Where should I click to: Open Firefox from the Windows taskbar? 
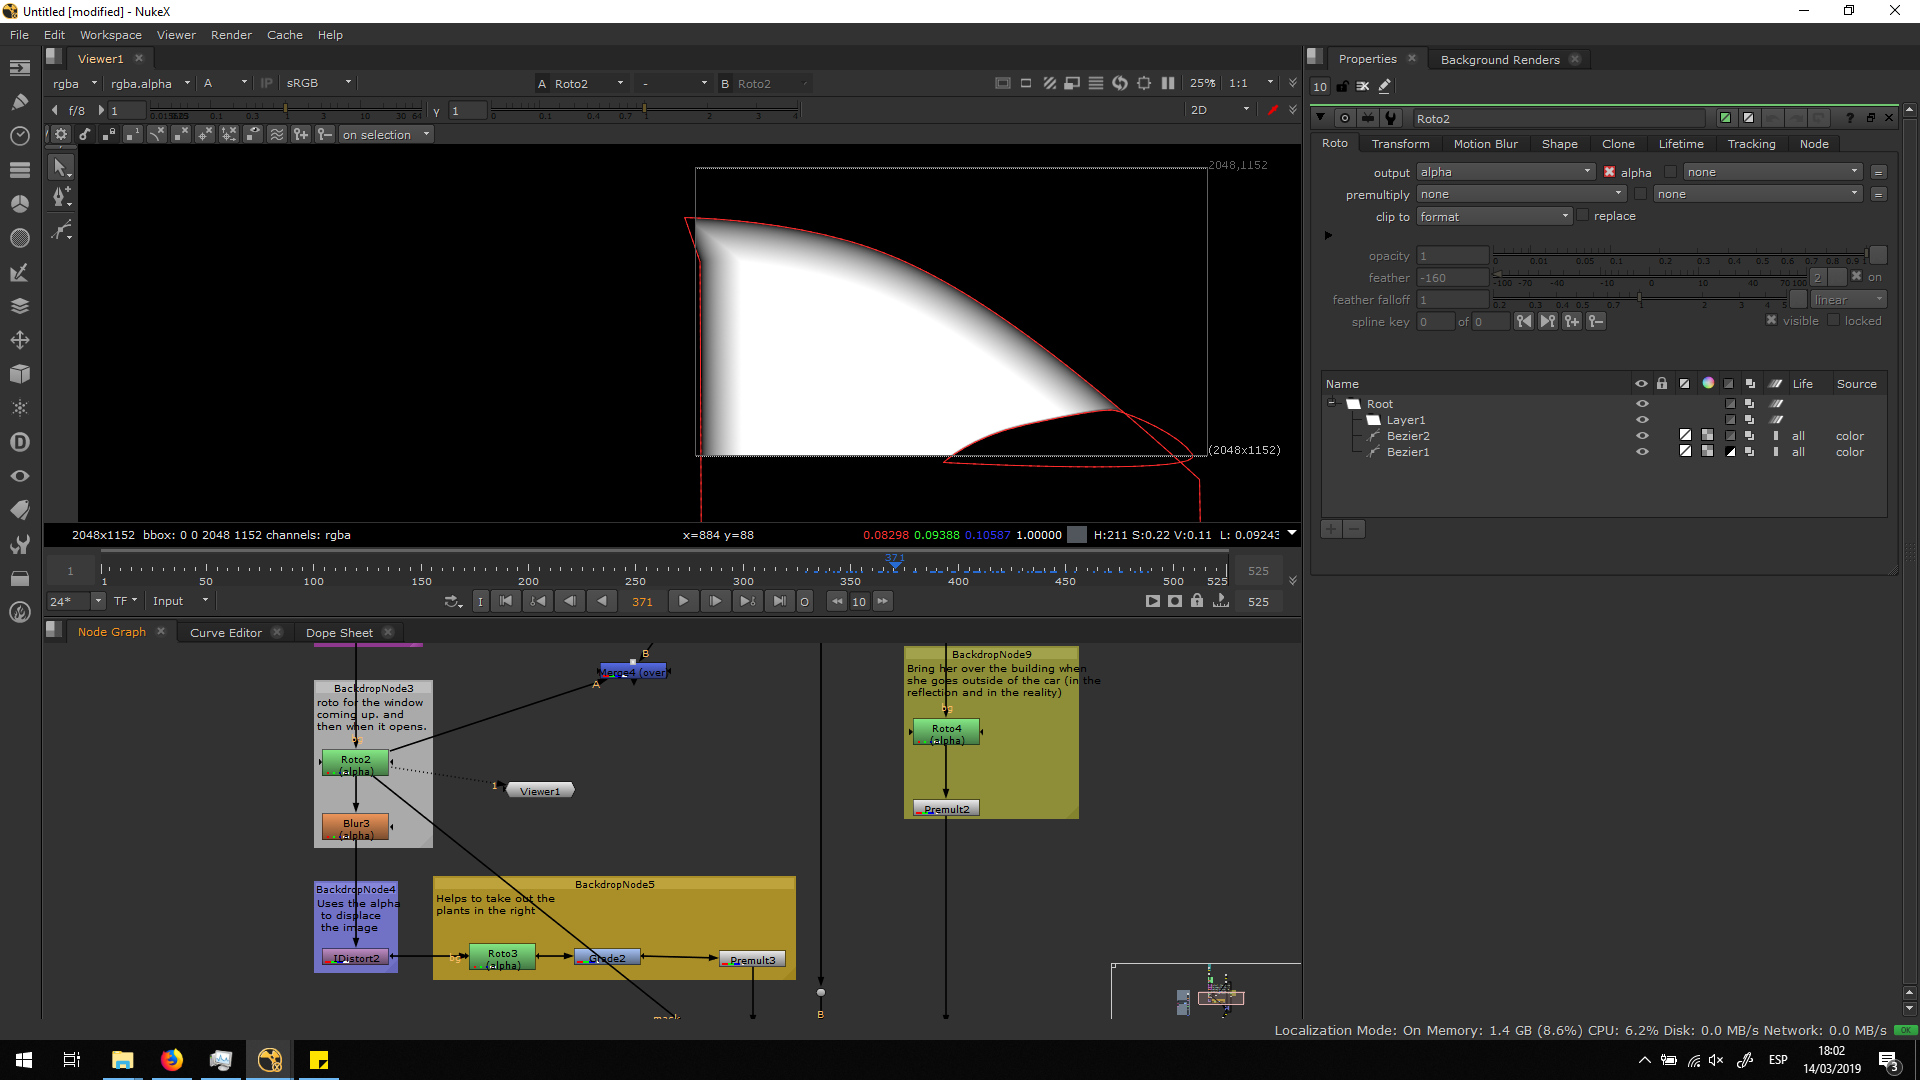tap(172, 1060)
